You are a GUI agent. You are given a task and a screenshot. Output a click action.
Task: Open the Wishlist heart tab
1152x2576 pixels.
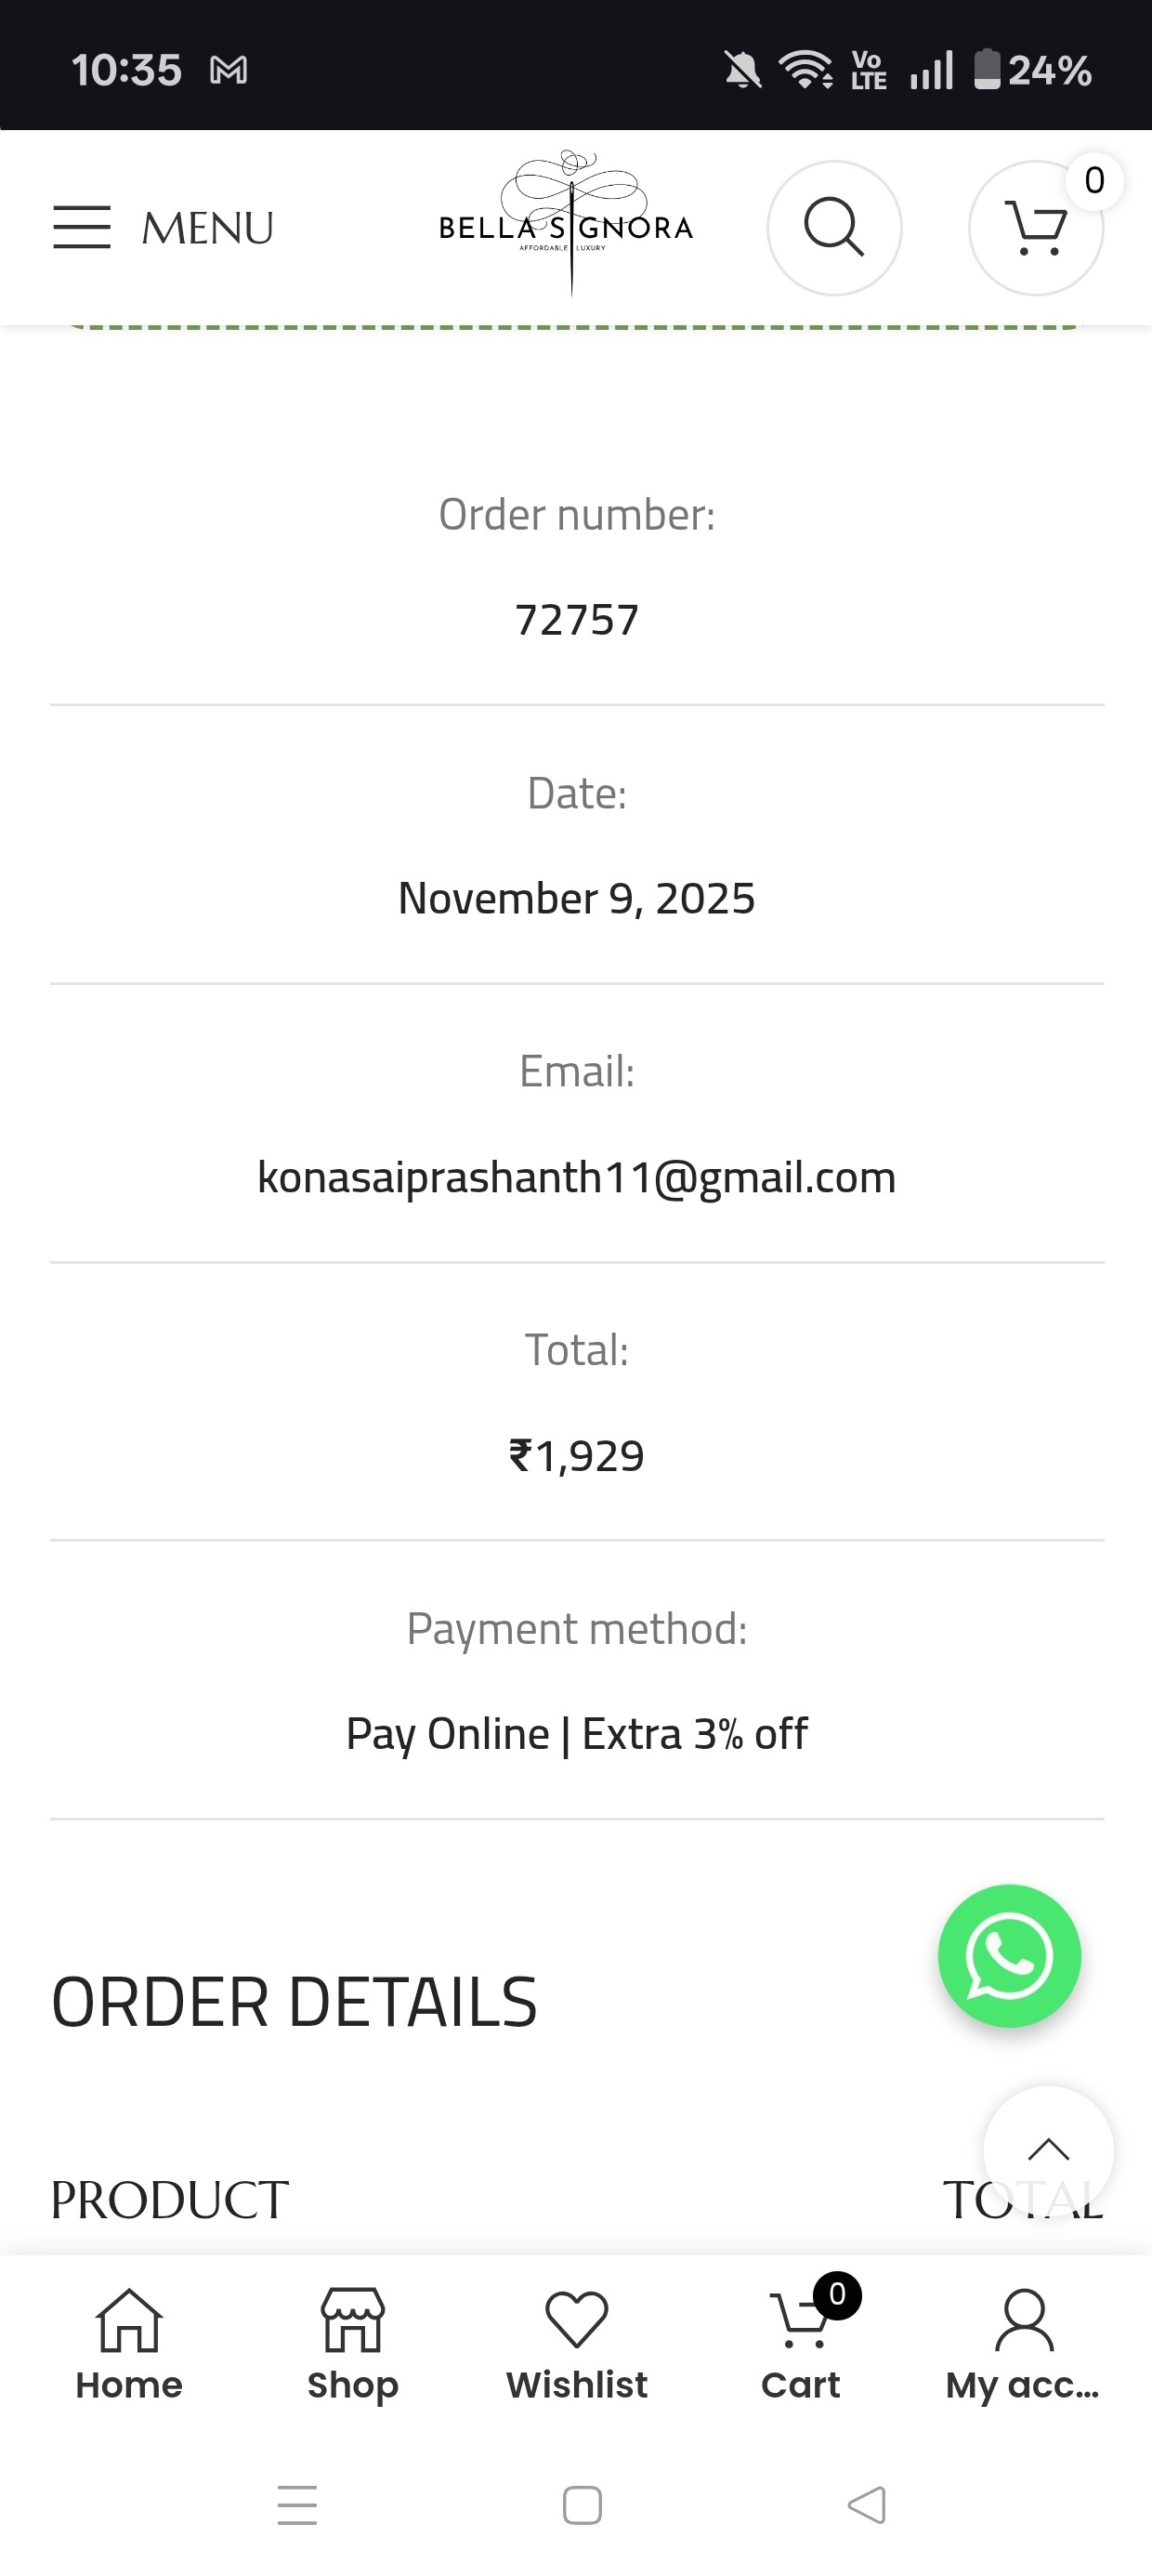point(577,2344)
